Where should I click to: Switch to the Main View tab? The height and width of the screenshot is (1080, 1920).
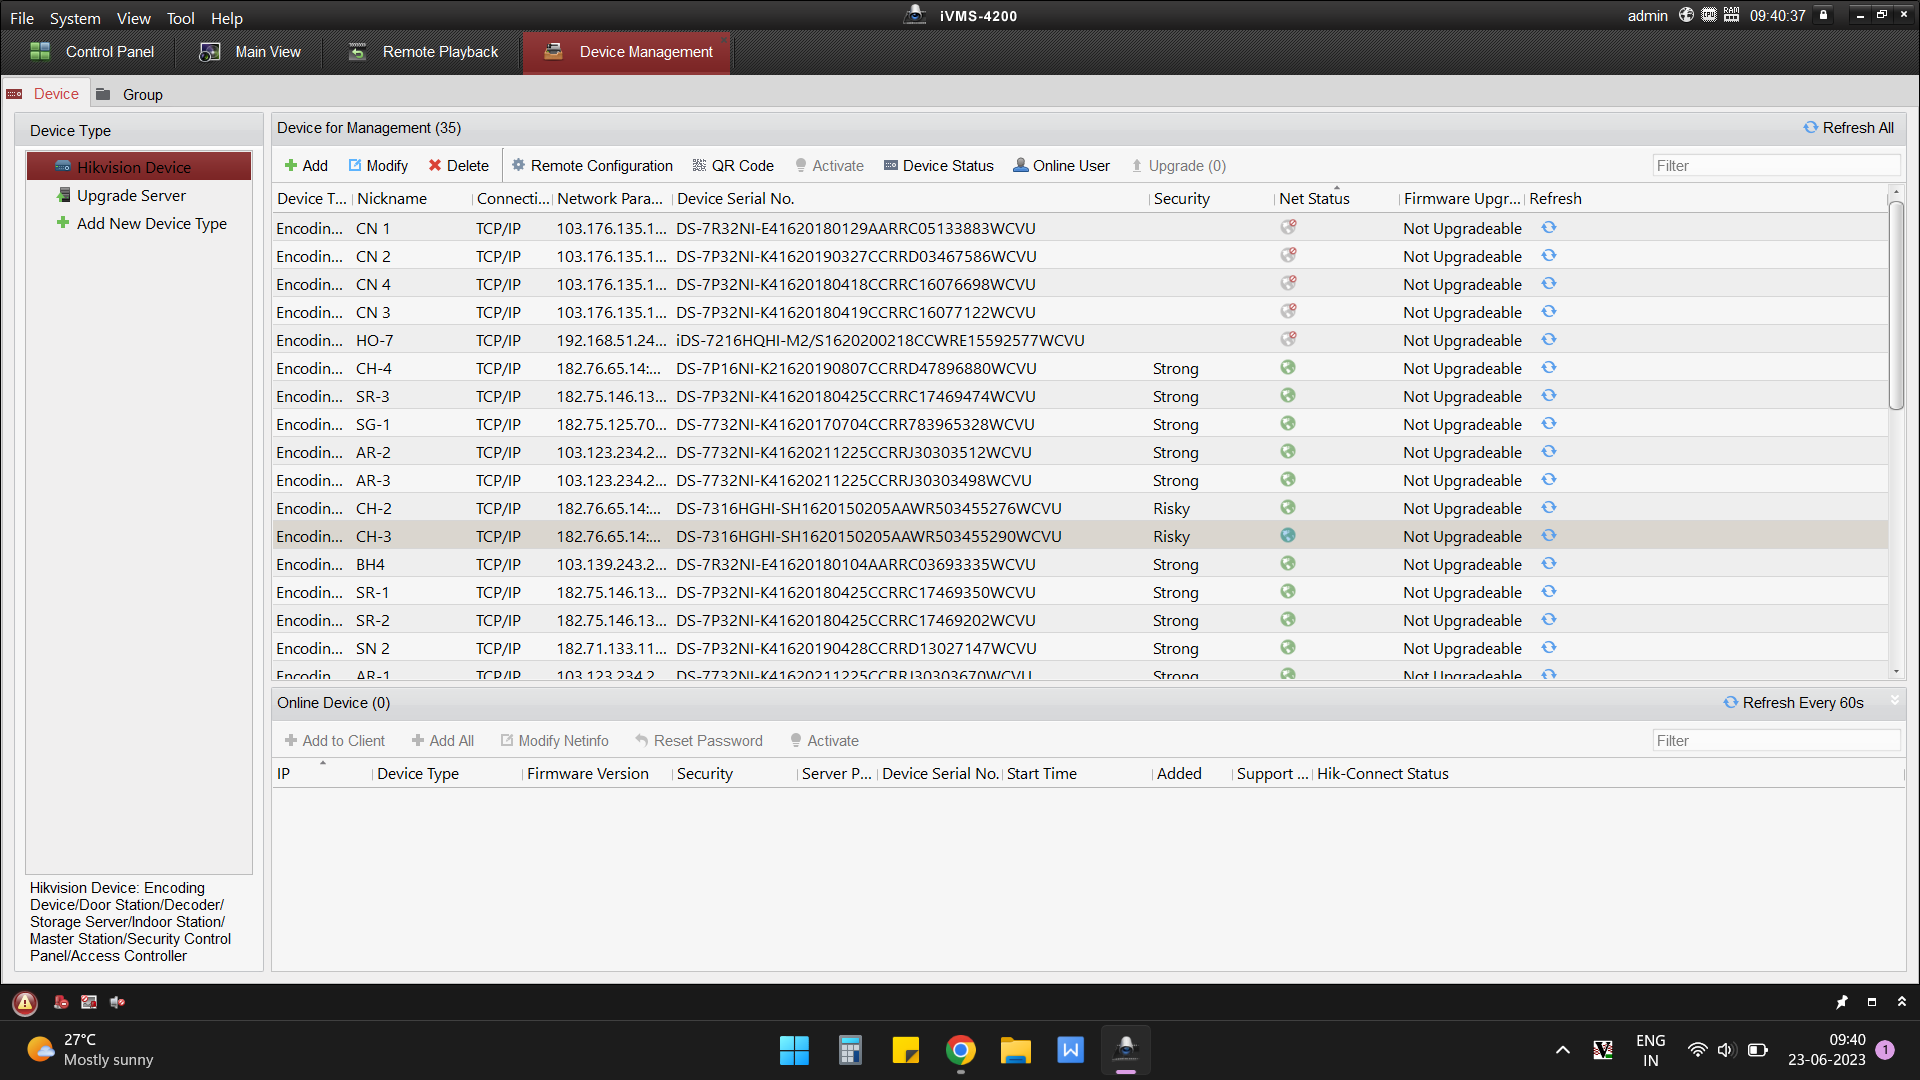point(250,52)
